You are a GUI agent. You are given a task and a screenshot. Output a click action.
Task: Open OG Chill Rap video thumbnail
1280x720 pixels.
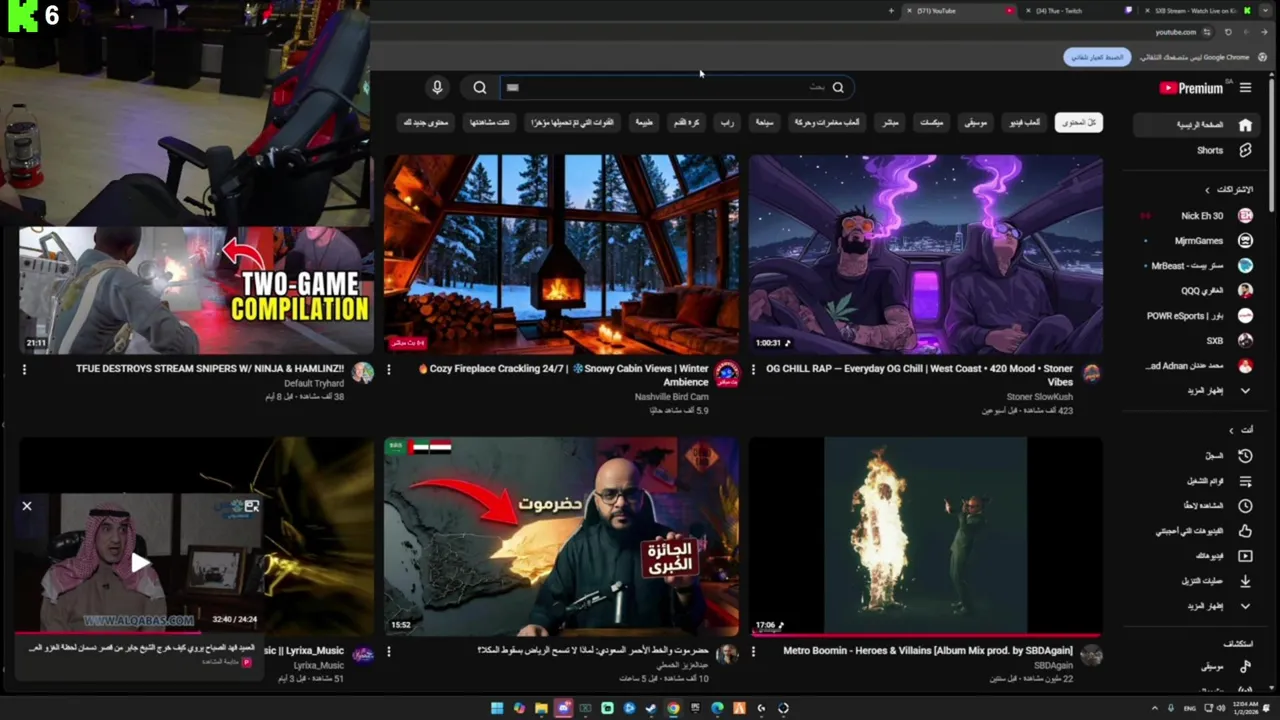(926, 254)
